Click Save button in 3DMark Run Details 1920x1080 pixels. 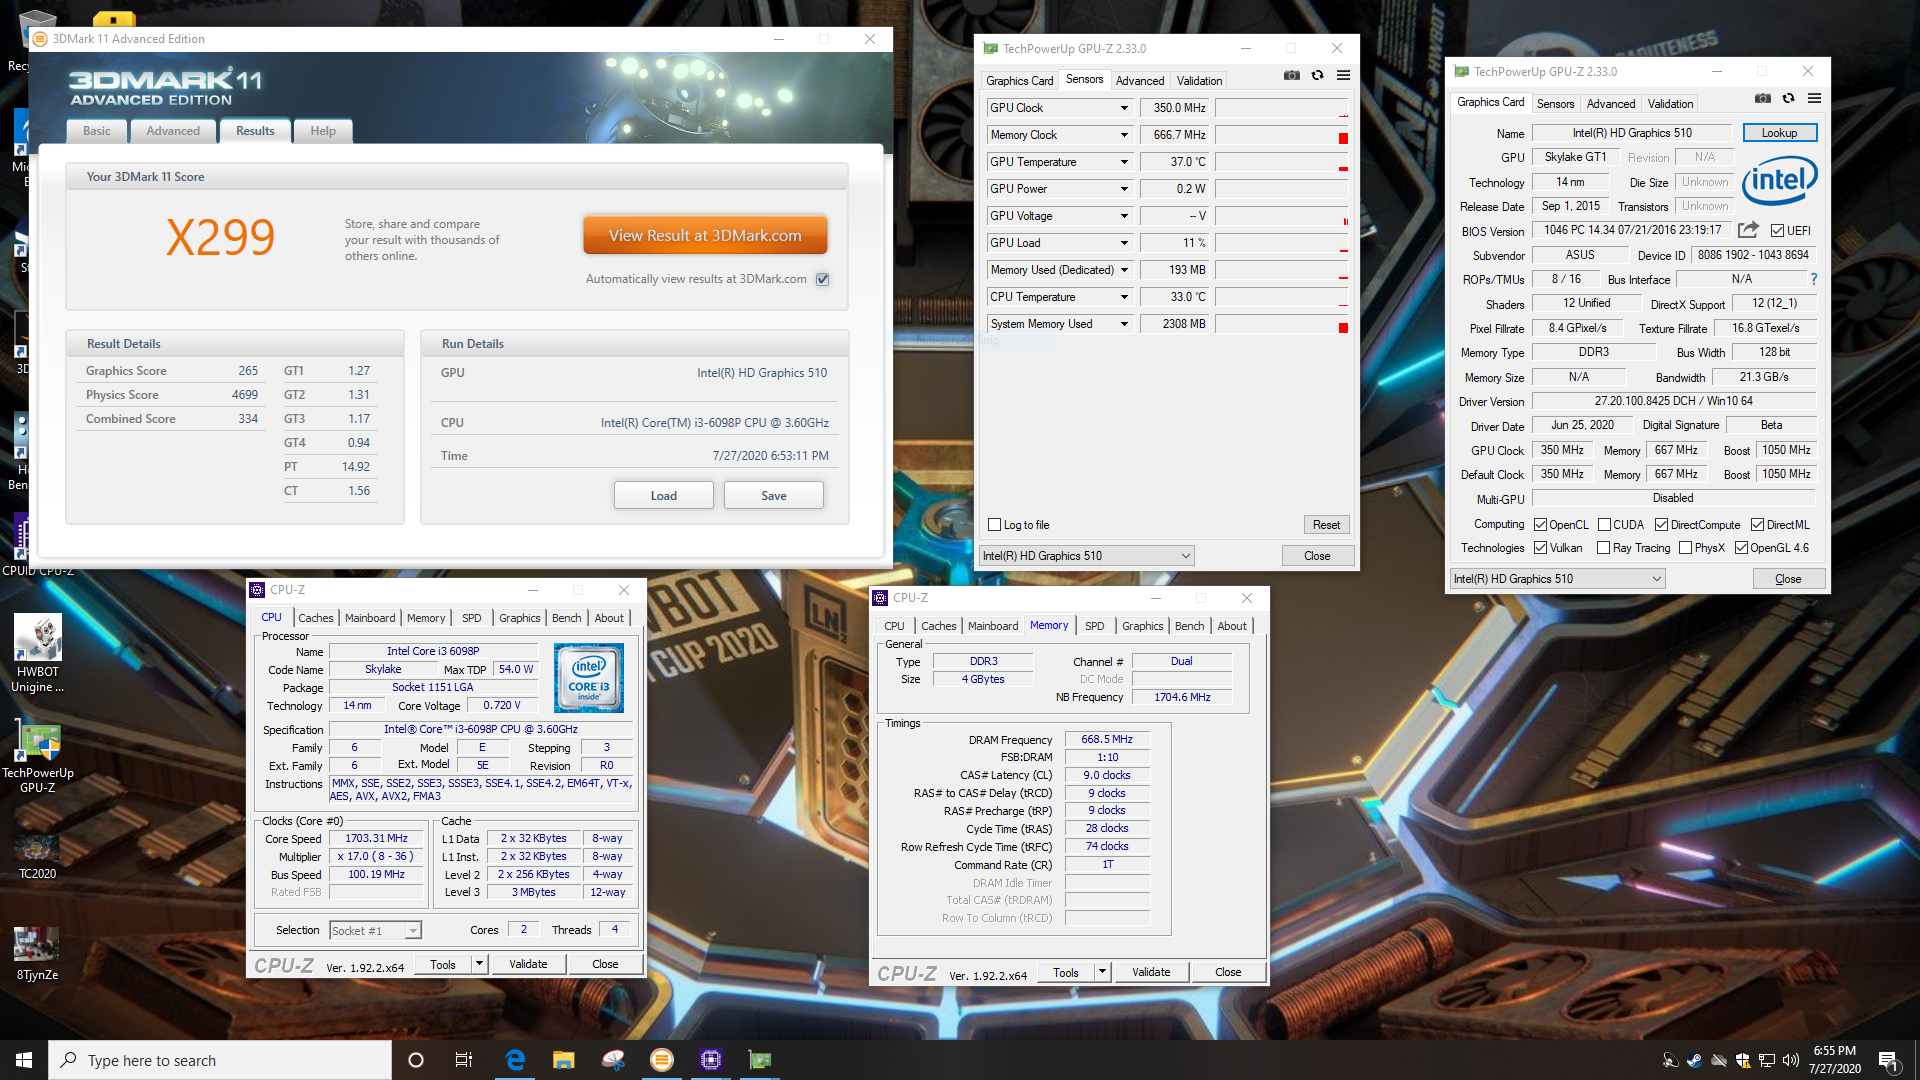coord(774,496)
